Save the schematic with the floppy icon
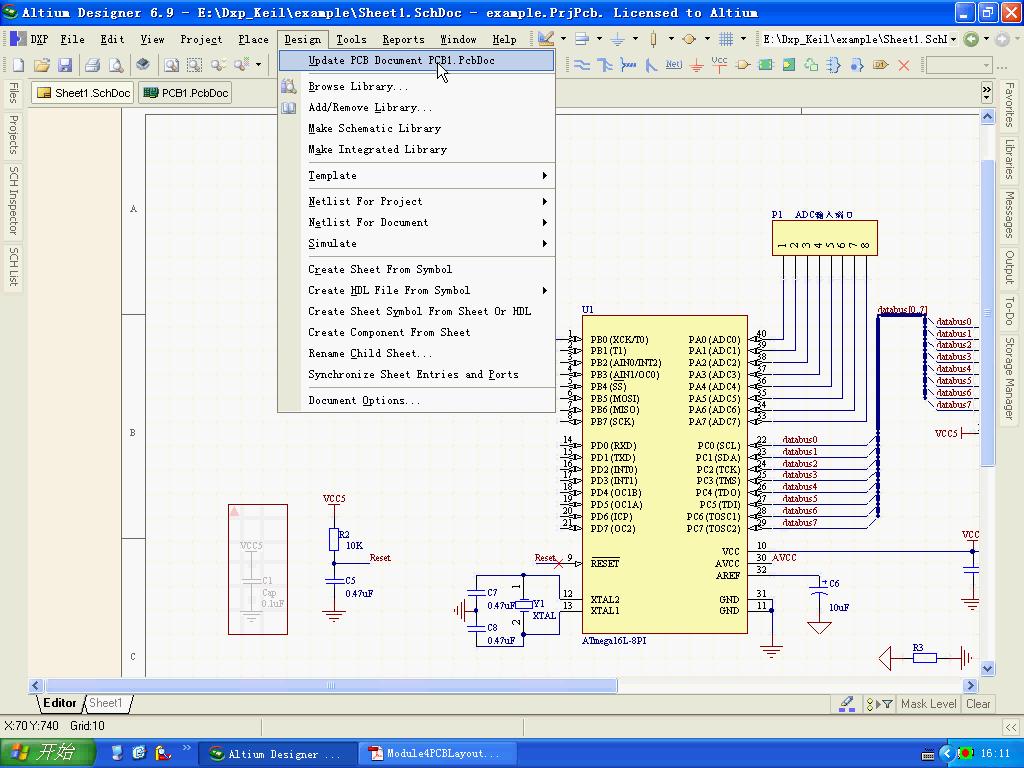Screen dimensions: 1024x768 [65, 65]
